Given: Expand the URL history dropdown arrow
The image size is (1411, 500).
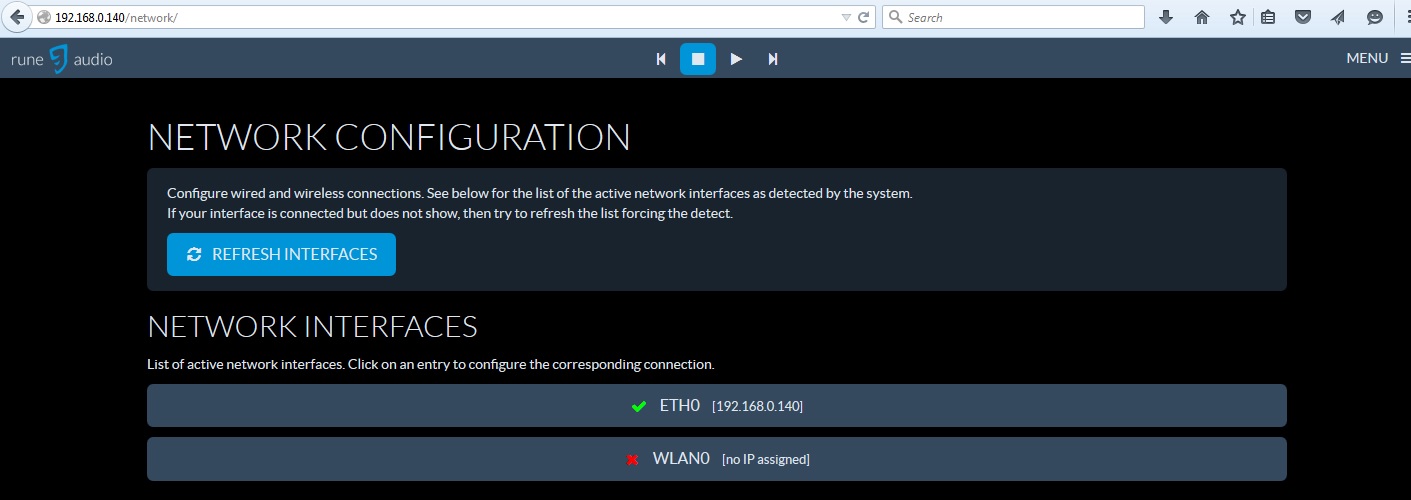Looking at the screenshot, I should [x=846, y=18].
